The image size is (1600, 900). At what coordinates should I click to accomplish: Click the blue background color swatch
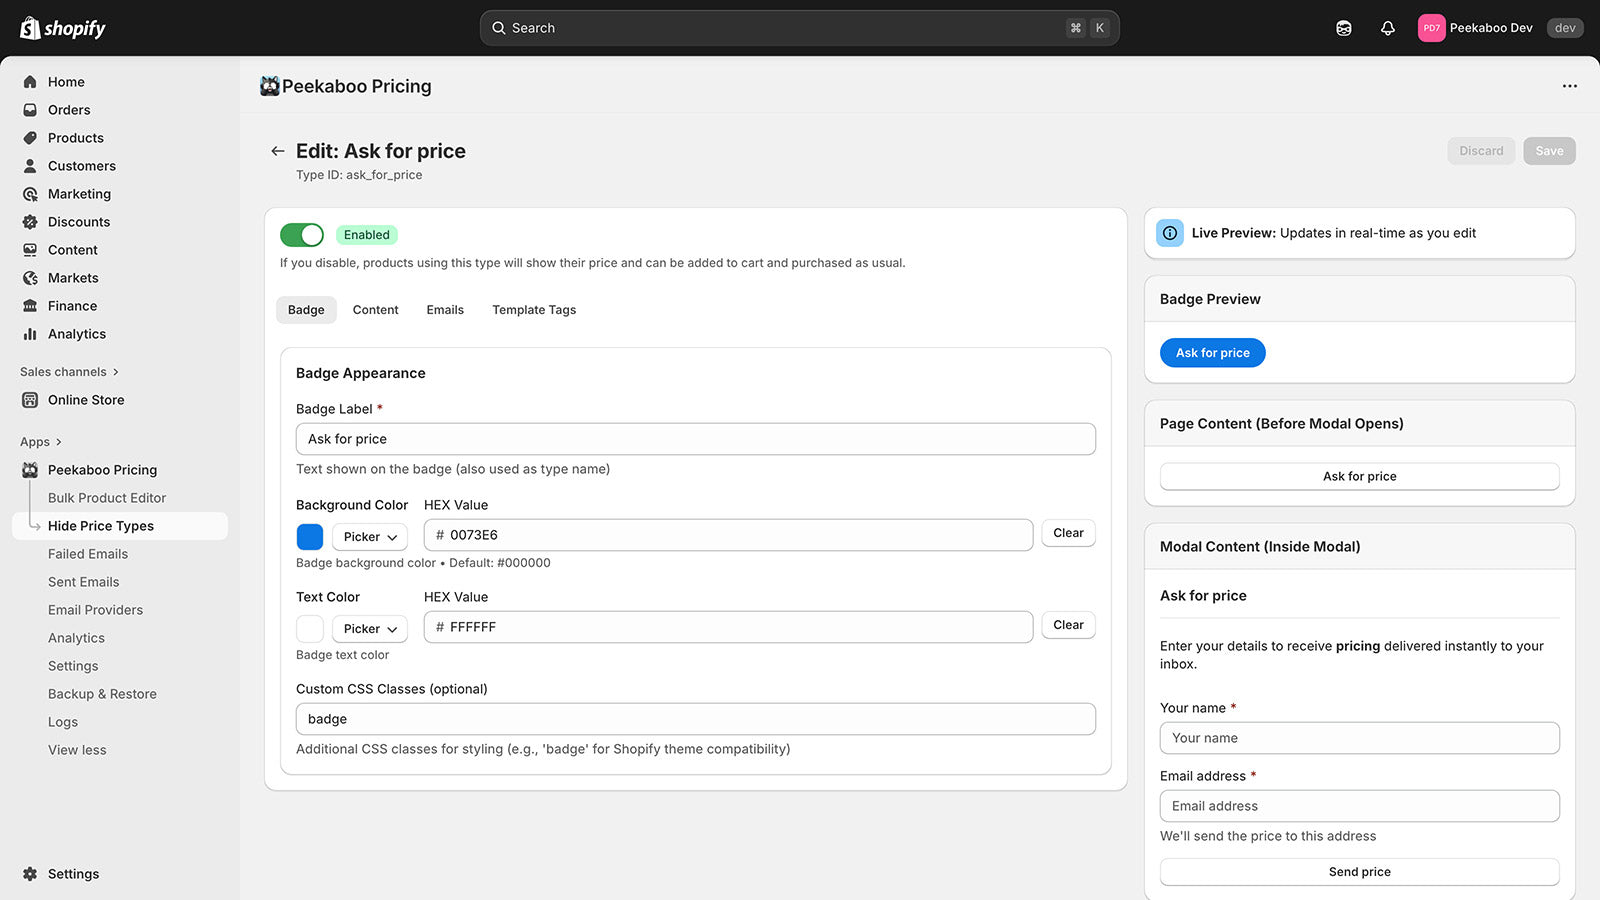[309, 536]
